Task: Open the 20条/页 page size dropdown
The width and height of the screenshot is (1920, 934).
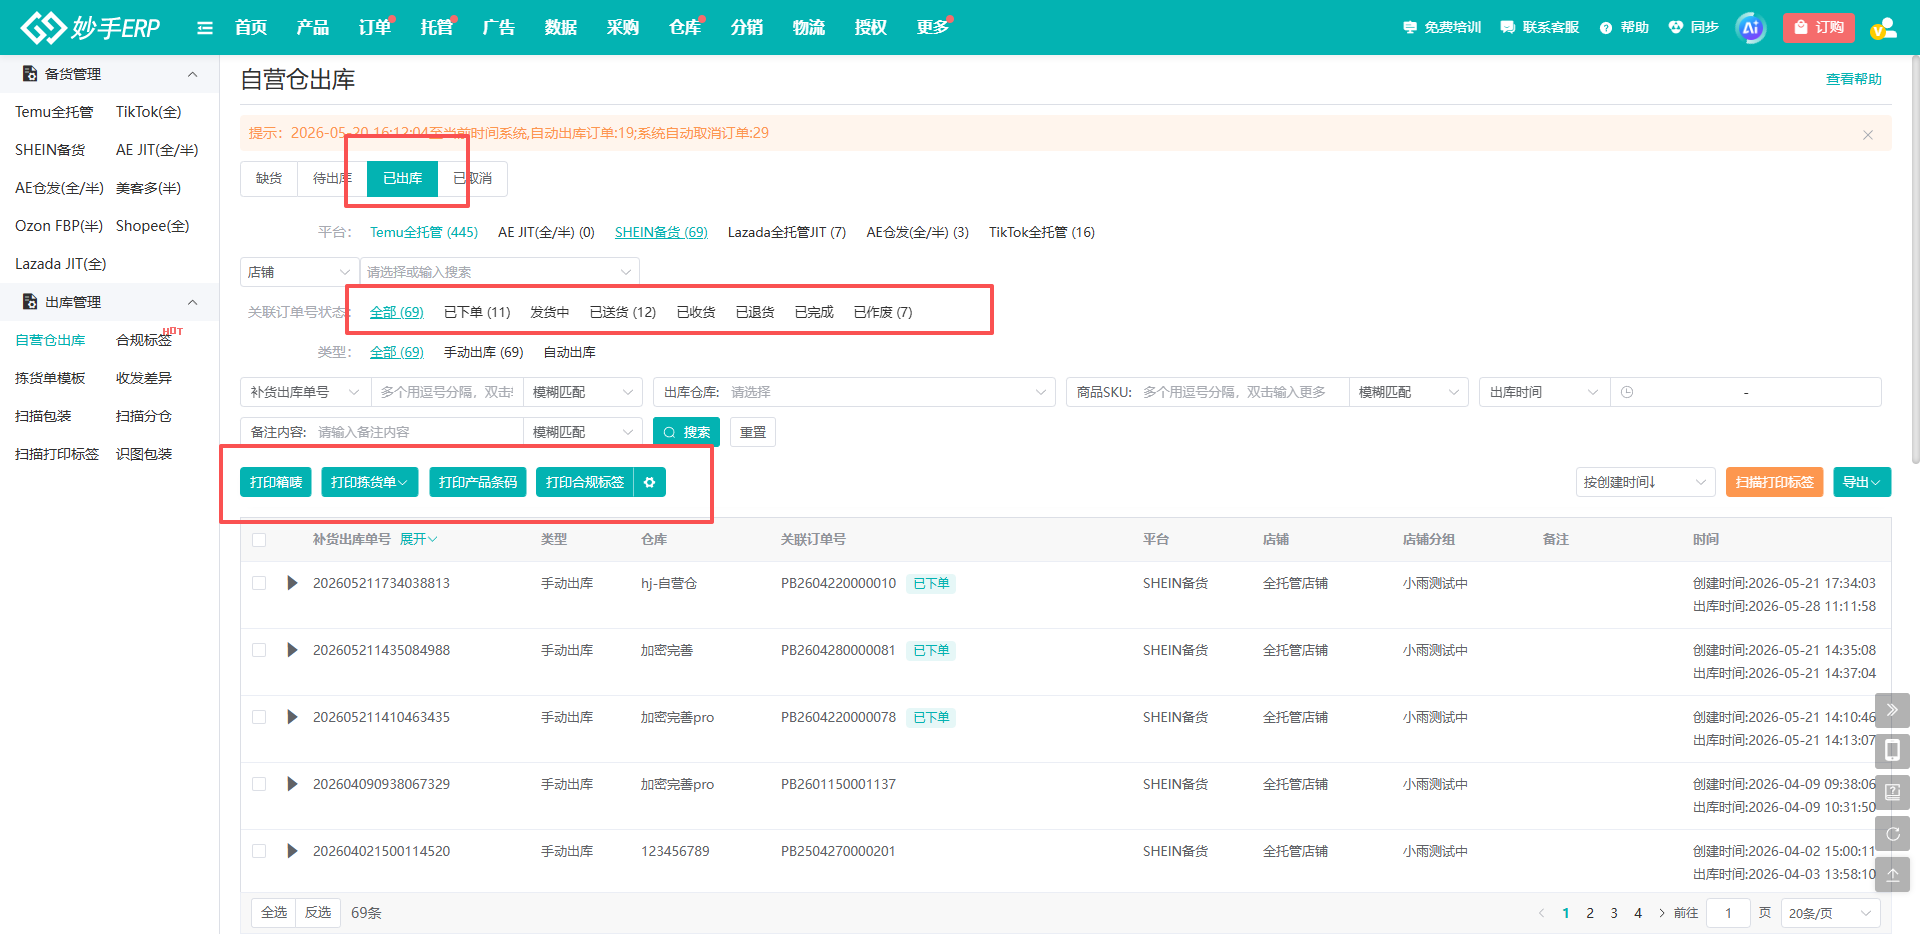Action: click(1830, 913)
